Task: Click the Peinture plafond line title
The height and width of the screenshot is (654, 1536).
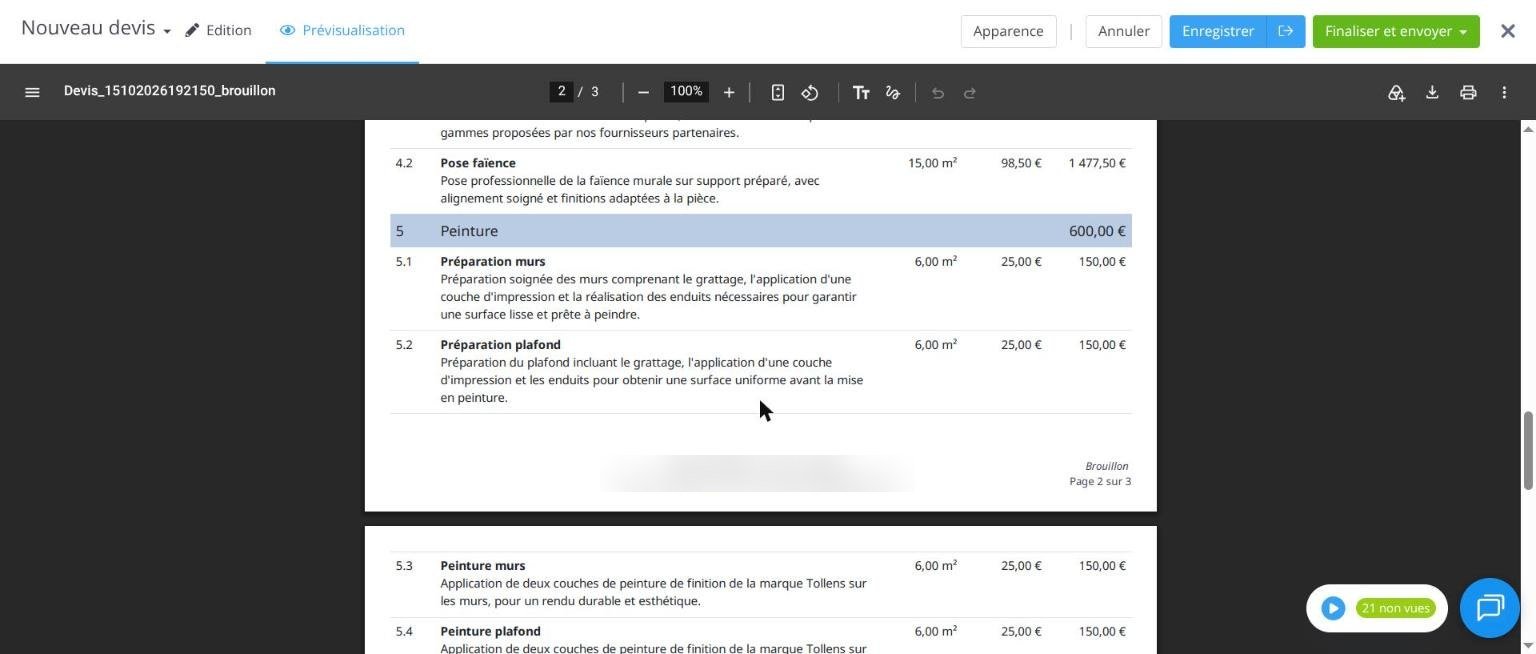Action: (490, 632)
